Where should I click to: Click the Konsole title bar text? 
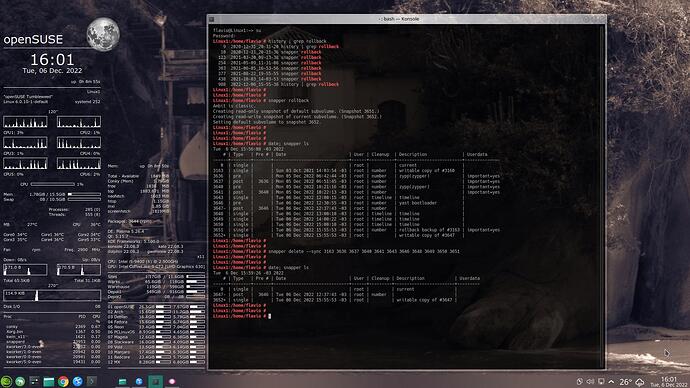click(x=399, y=19)
